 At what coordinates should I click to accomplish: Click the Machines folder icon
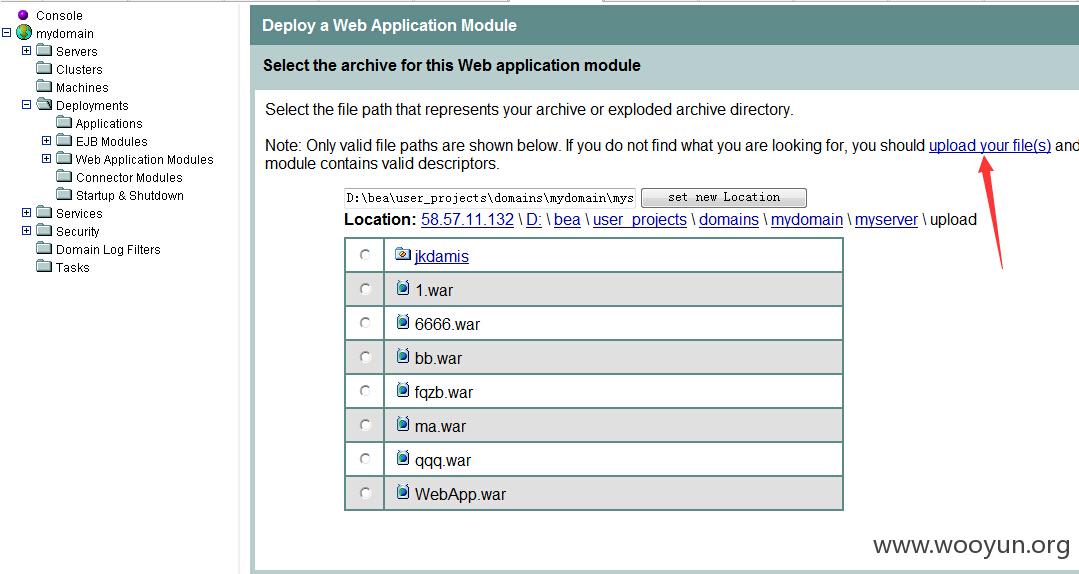point(44,86)
